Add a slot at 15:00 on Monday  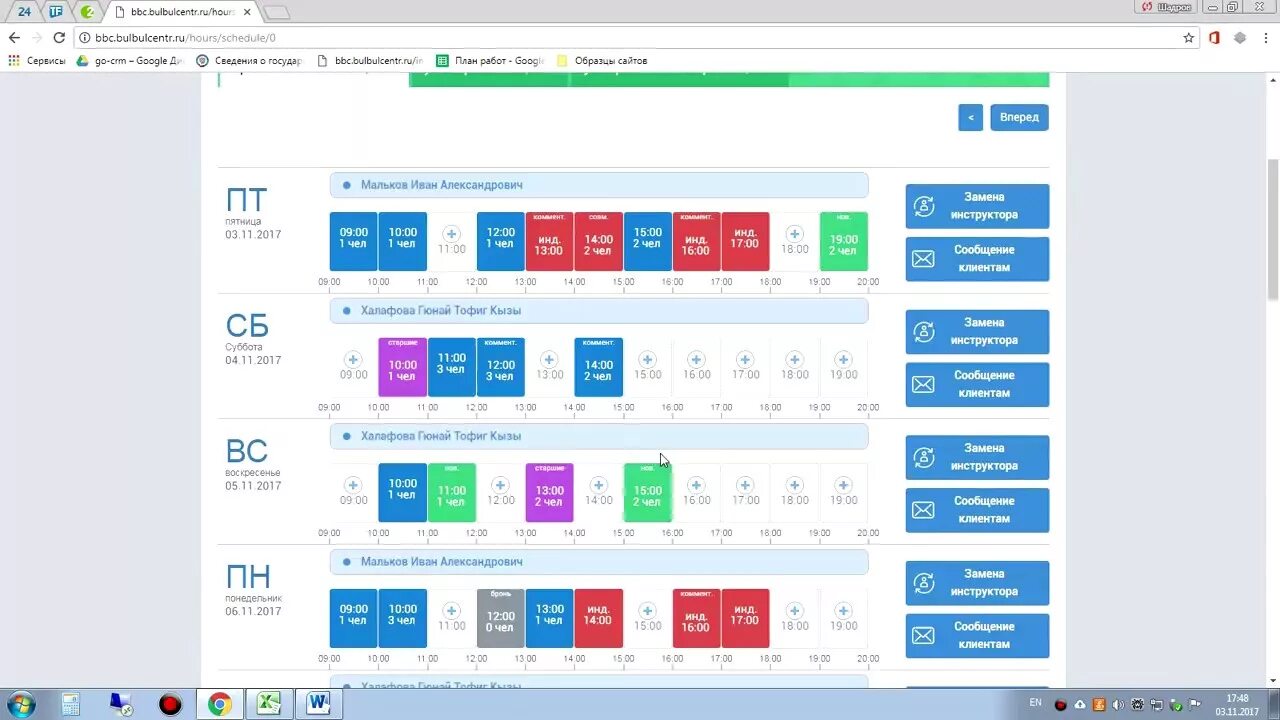pos(647,610)
